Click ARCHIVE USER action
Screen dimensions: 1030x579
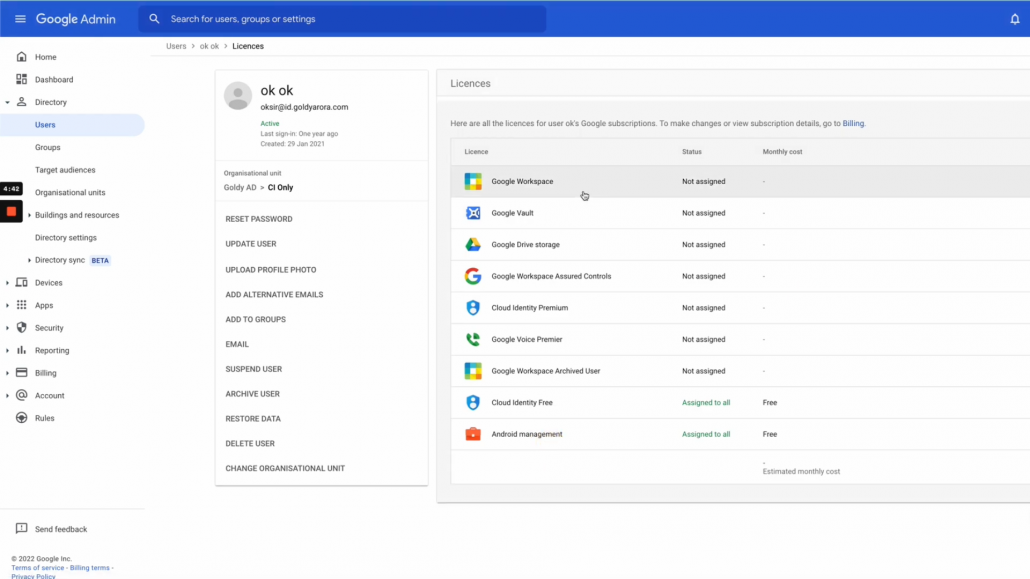tap(252, 394)
